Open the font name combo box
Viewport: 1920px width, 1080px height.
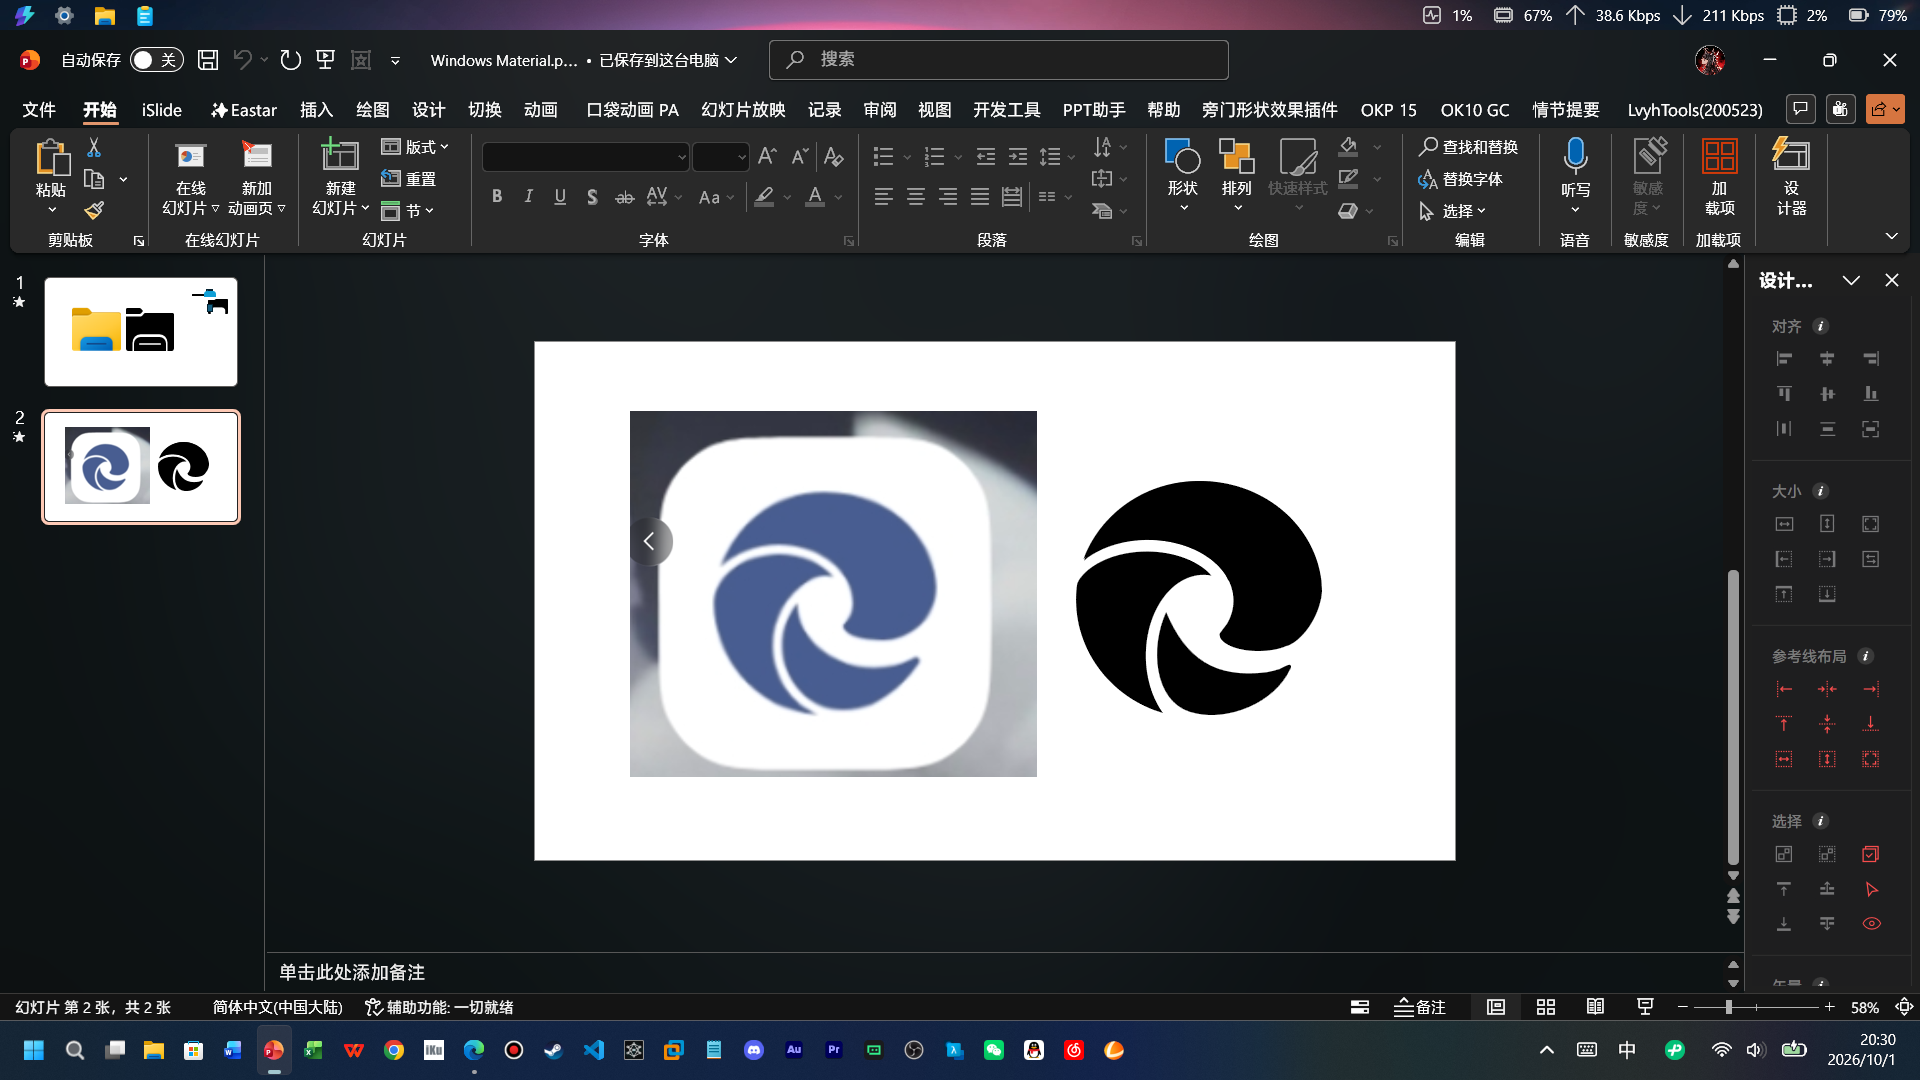tap(586, 157)
